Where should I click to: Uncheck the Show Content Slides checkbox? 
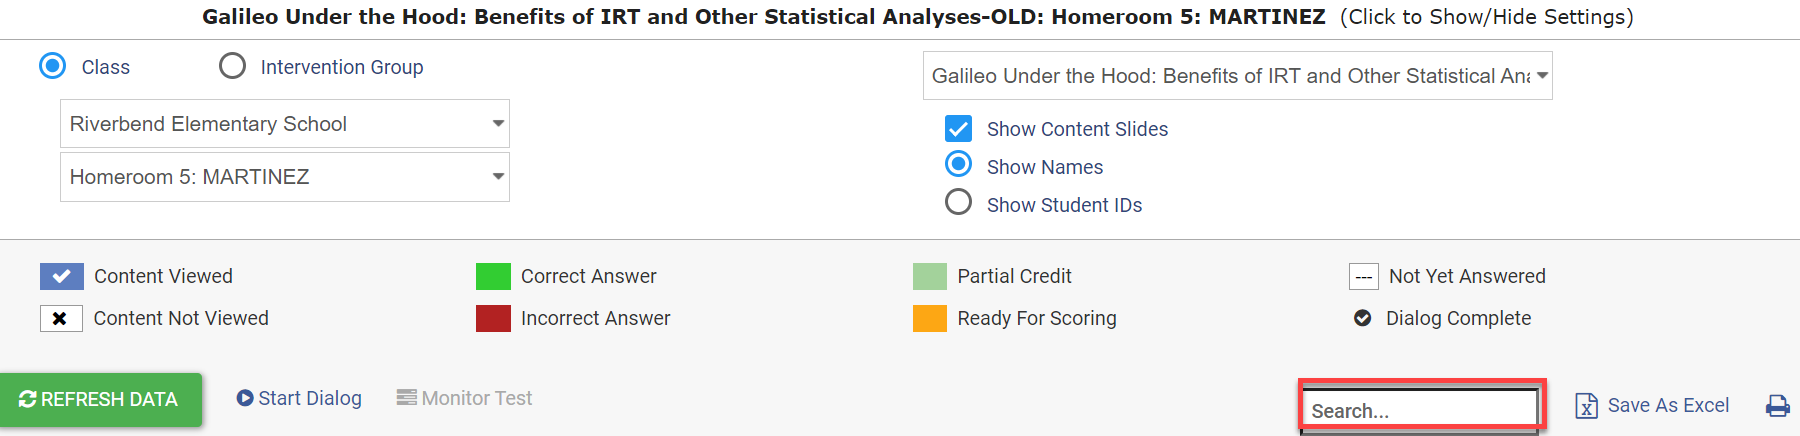(958, 128)
